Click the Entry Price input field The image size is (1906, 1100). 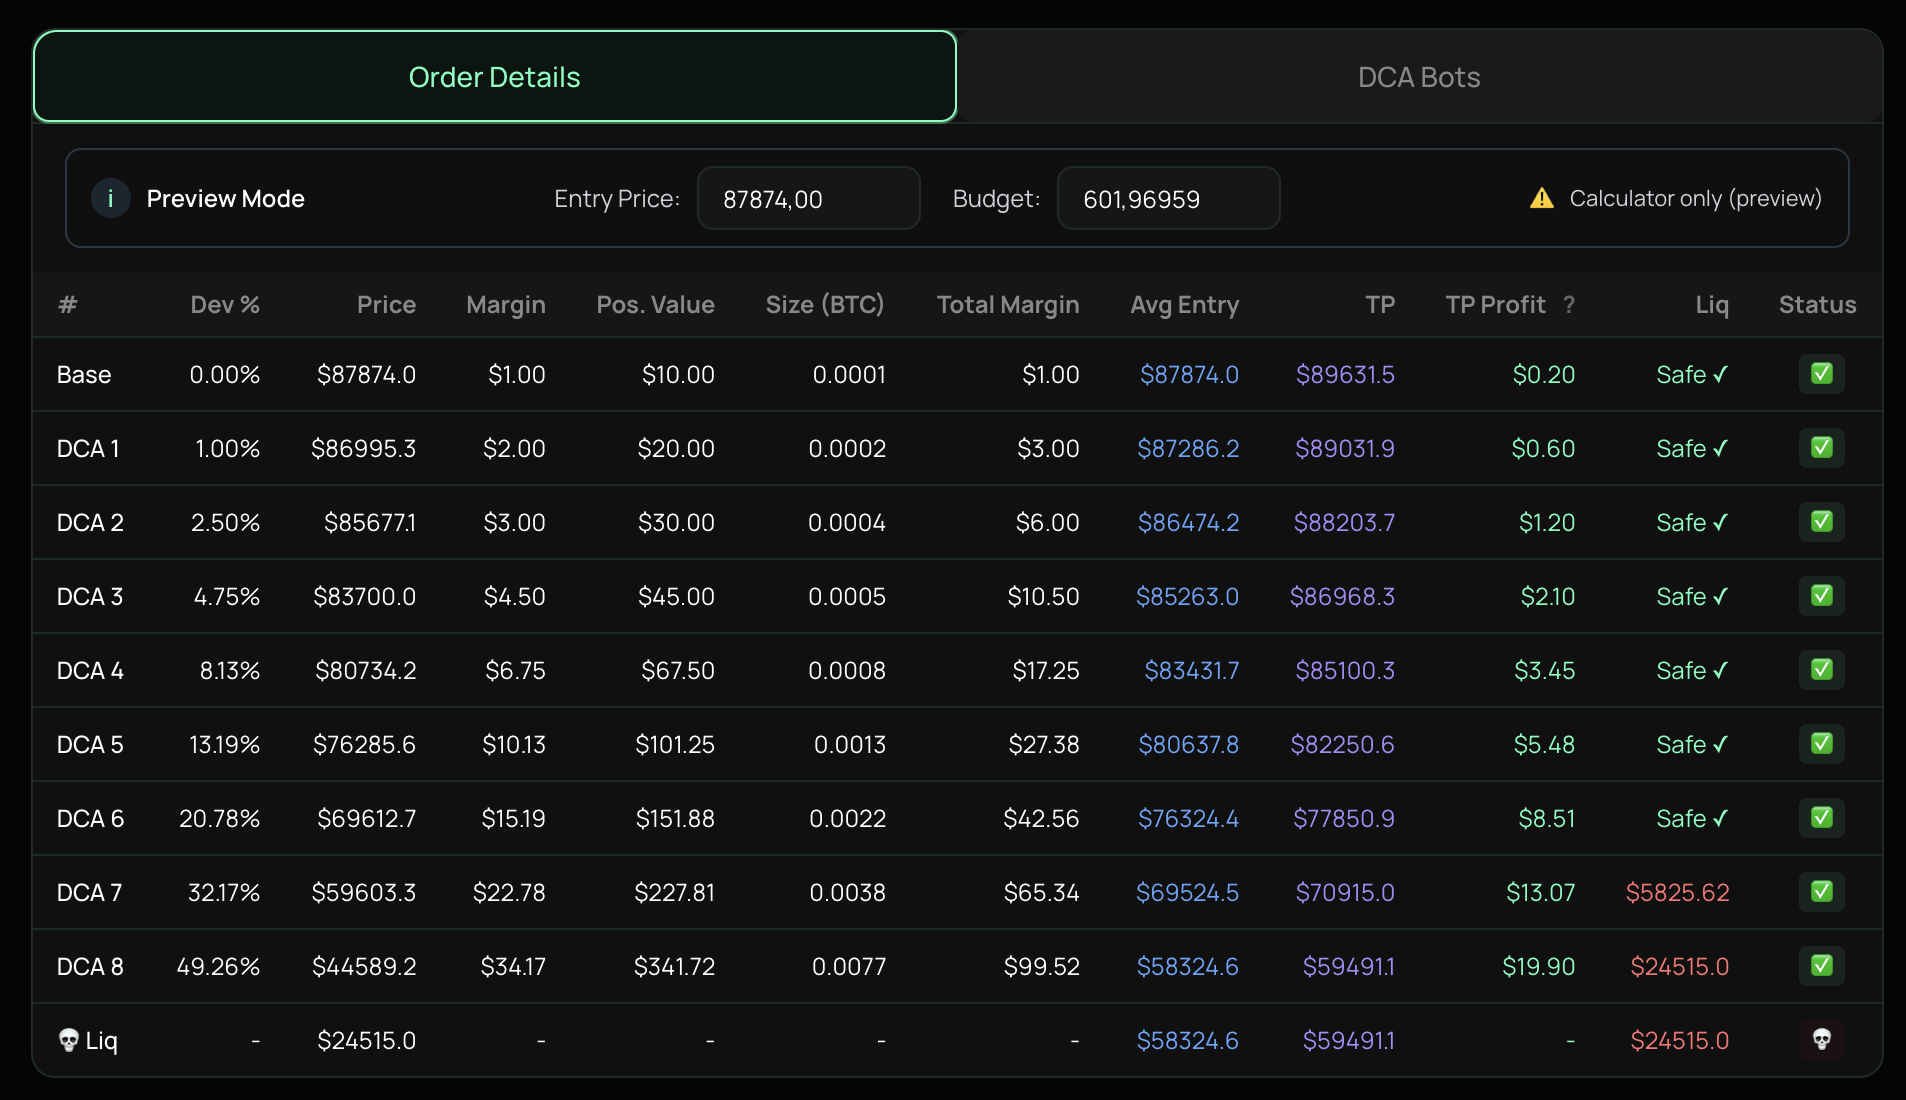(807, 199)
